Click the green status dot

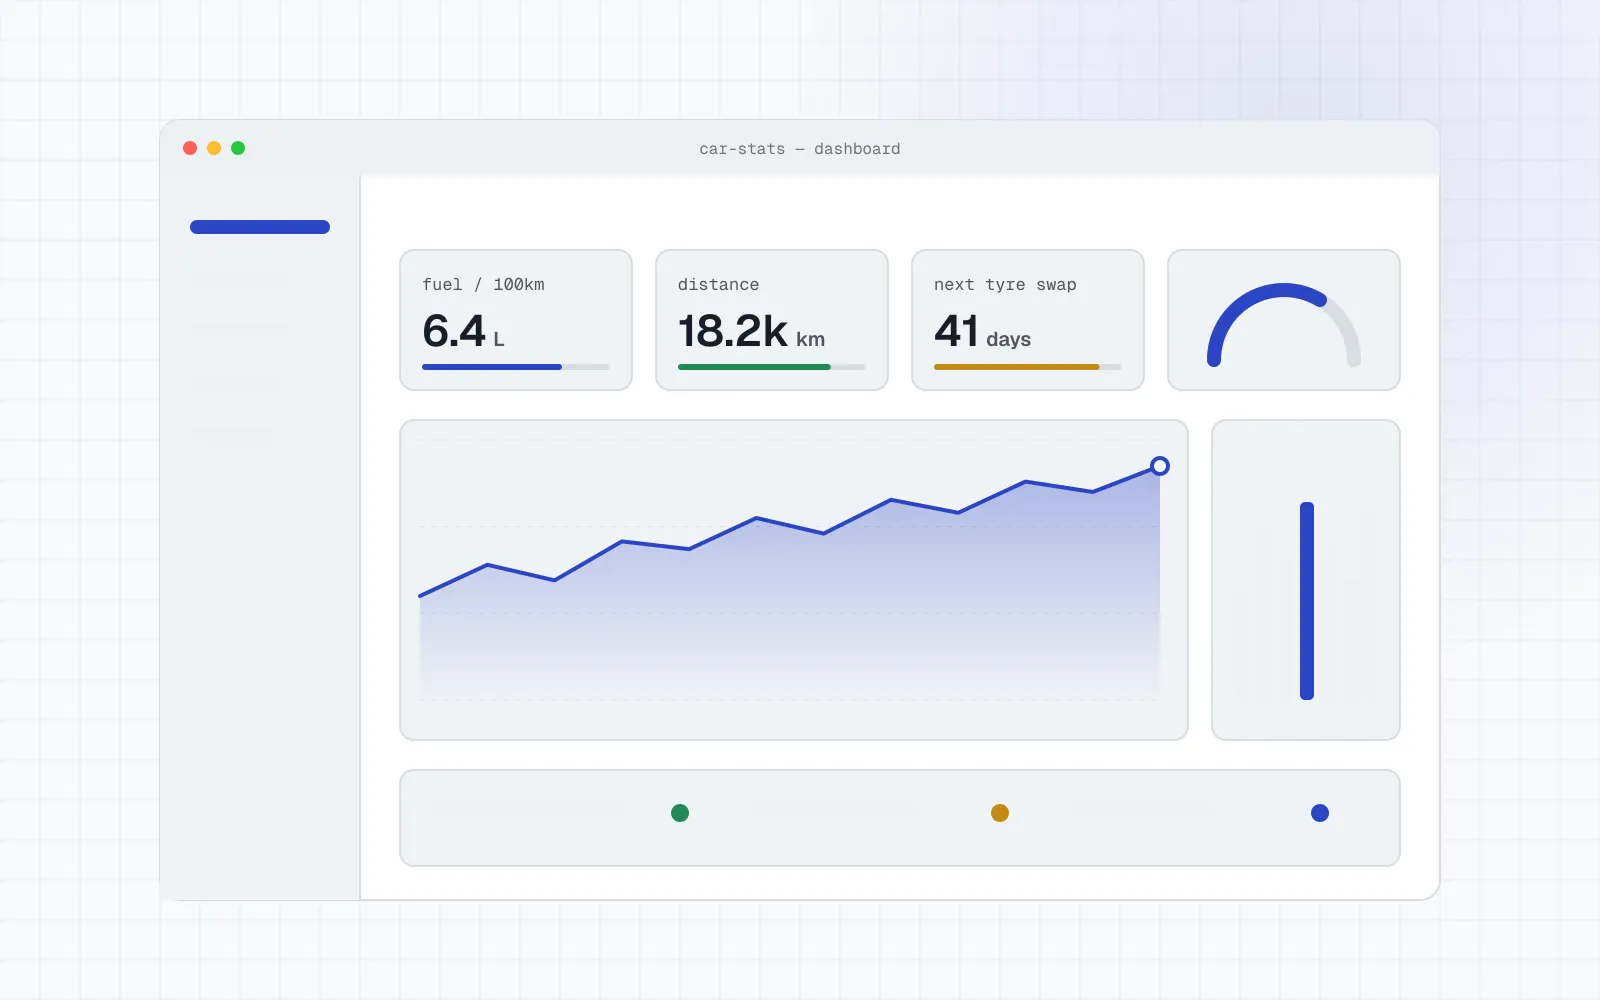(680, 813)
